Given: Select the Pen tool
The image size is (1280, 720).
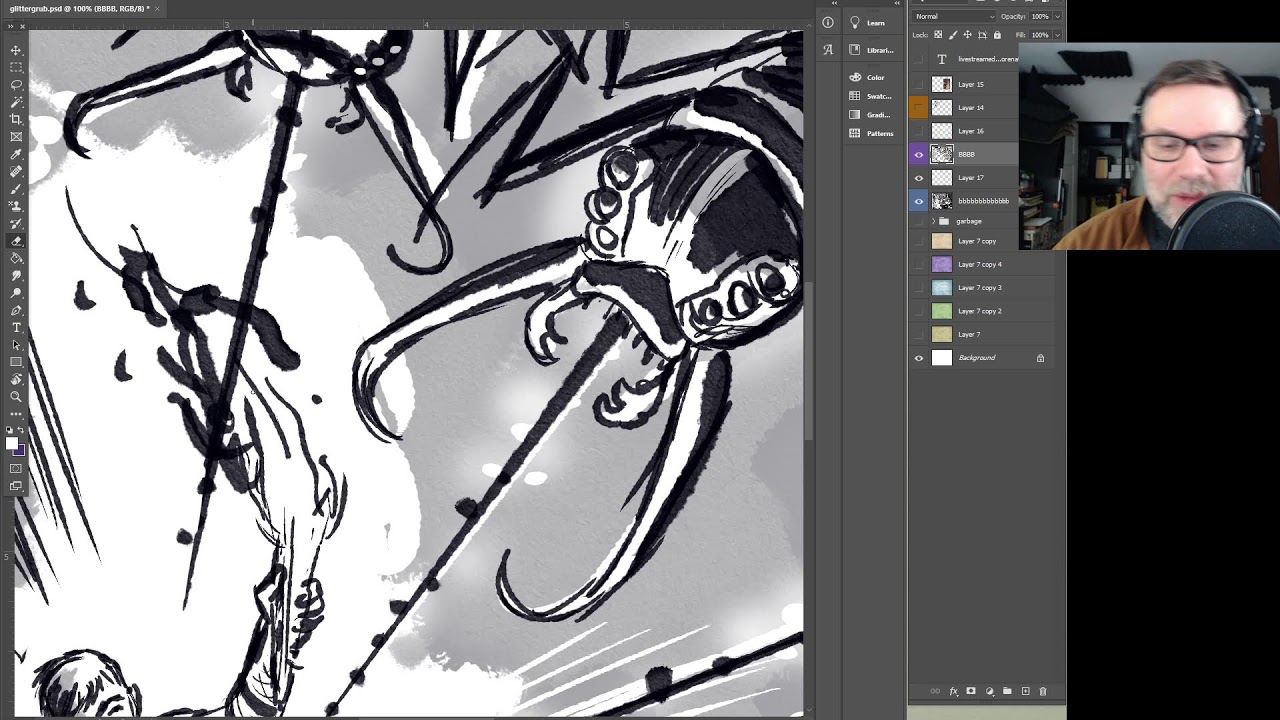Looking at the screenshot, I should coord(16,310).
